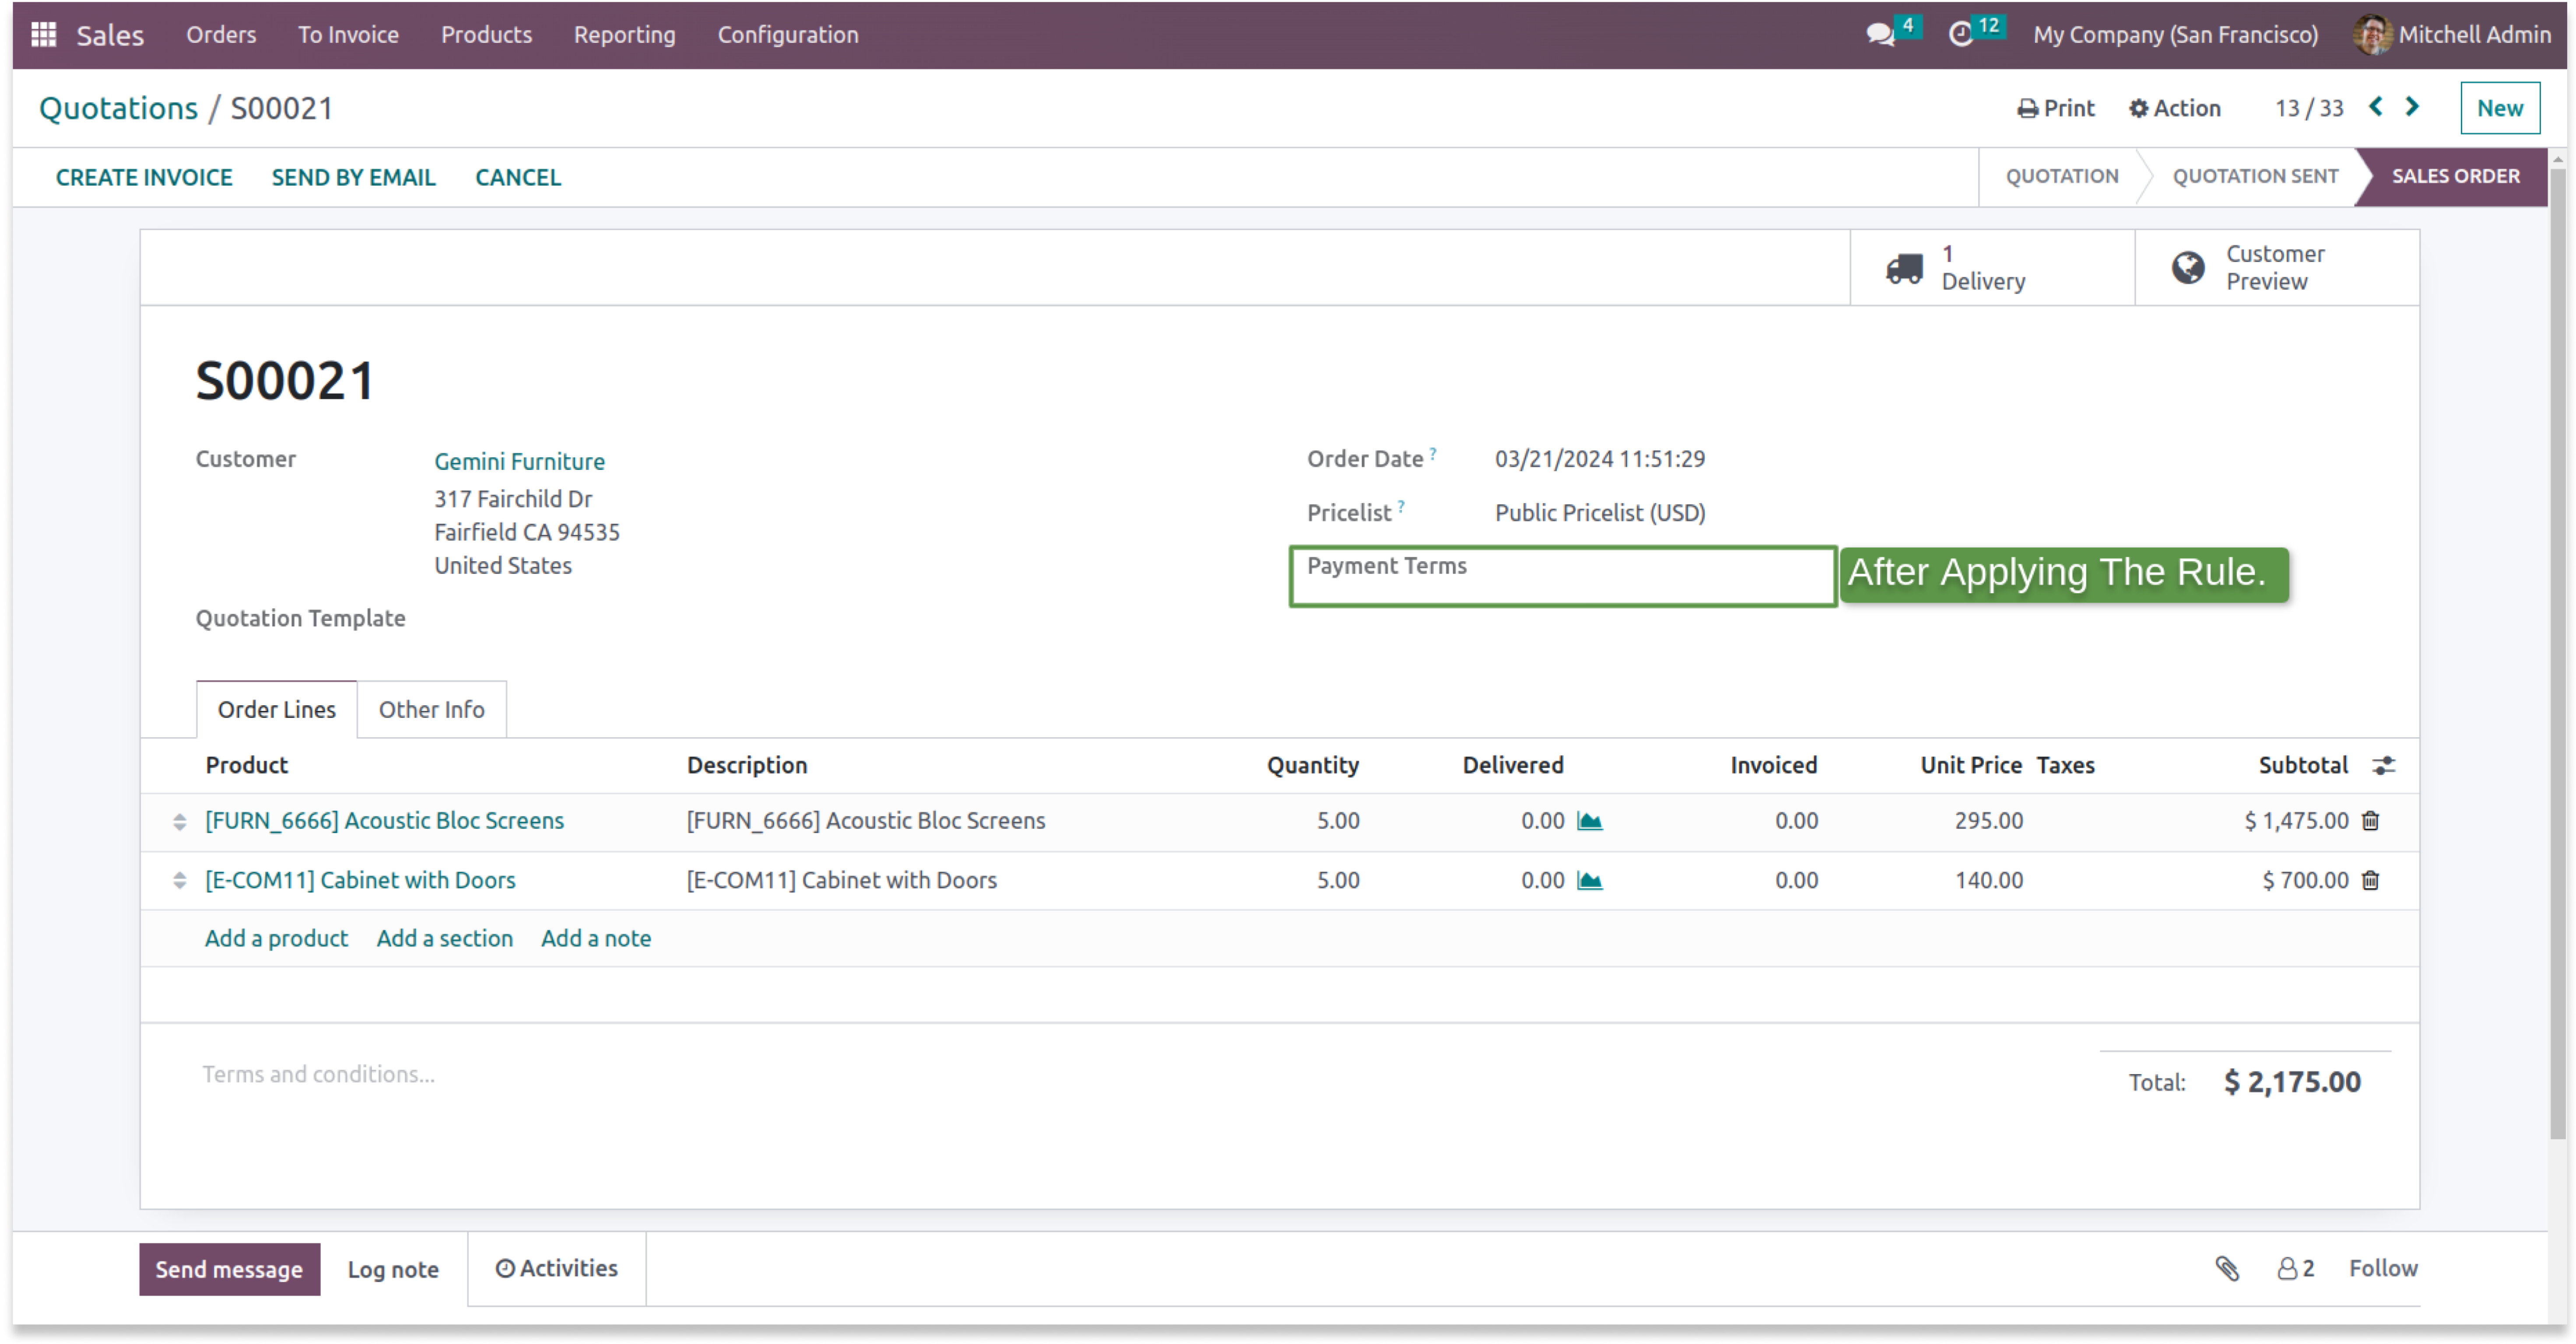This screenshot has width=2576, height=1344.
Task: Select the Order Lines tab
Action: (276, 709)
